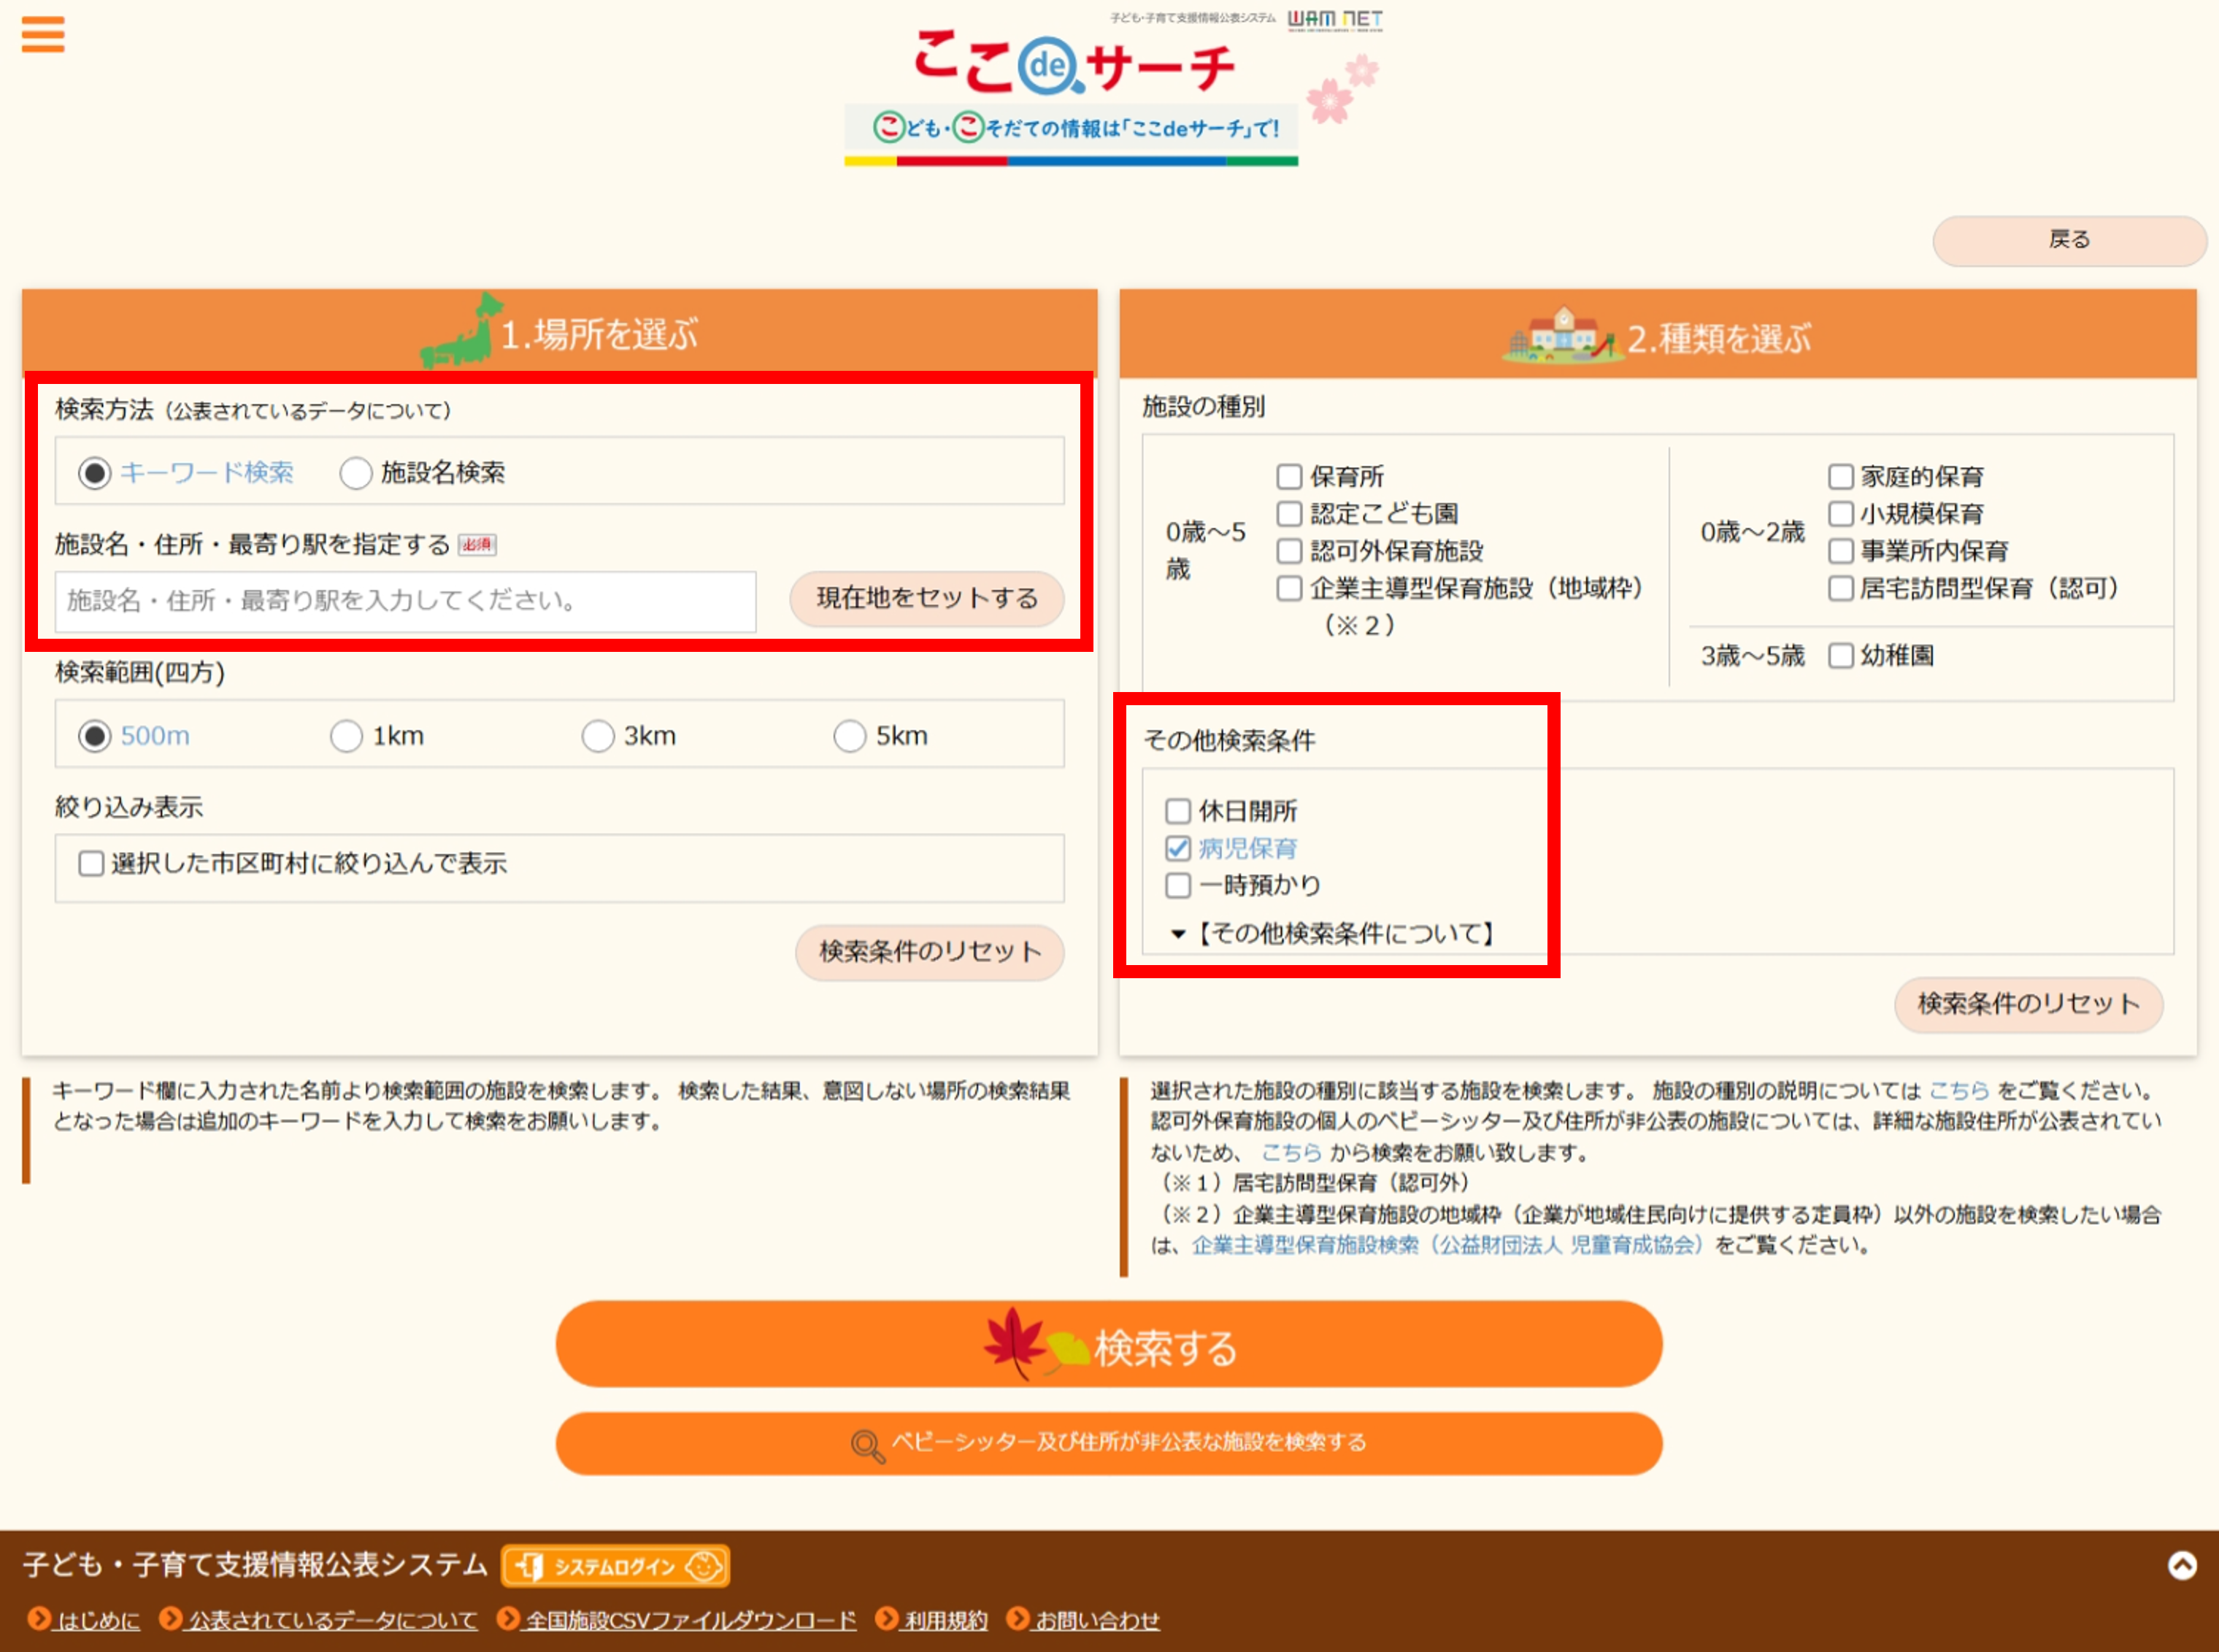This screenshot has width=2219, height=1652.
Task: Select the 3km search range
Action: tap(598, 737)
